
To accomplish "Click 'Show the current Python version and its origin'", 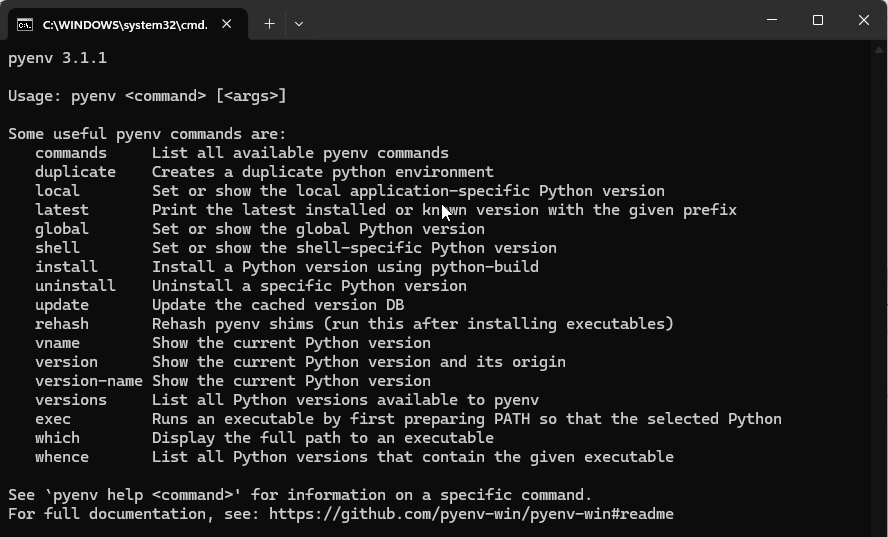I will coord(358,361).
